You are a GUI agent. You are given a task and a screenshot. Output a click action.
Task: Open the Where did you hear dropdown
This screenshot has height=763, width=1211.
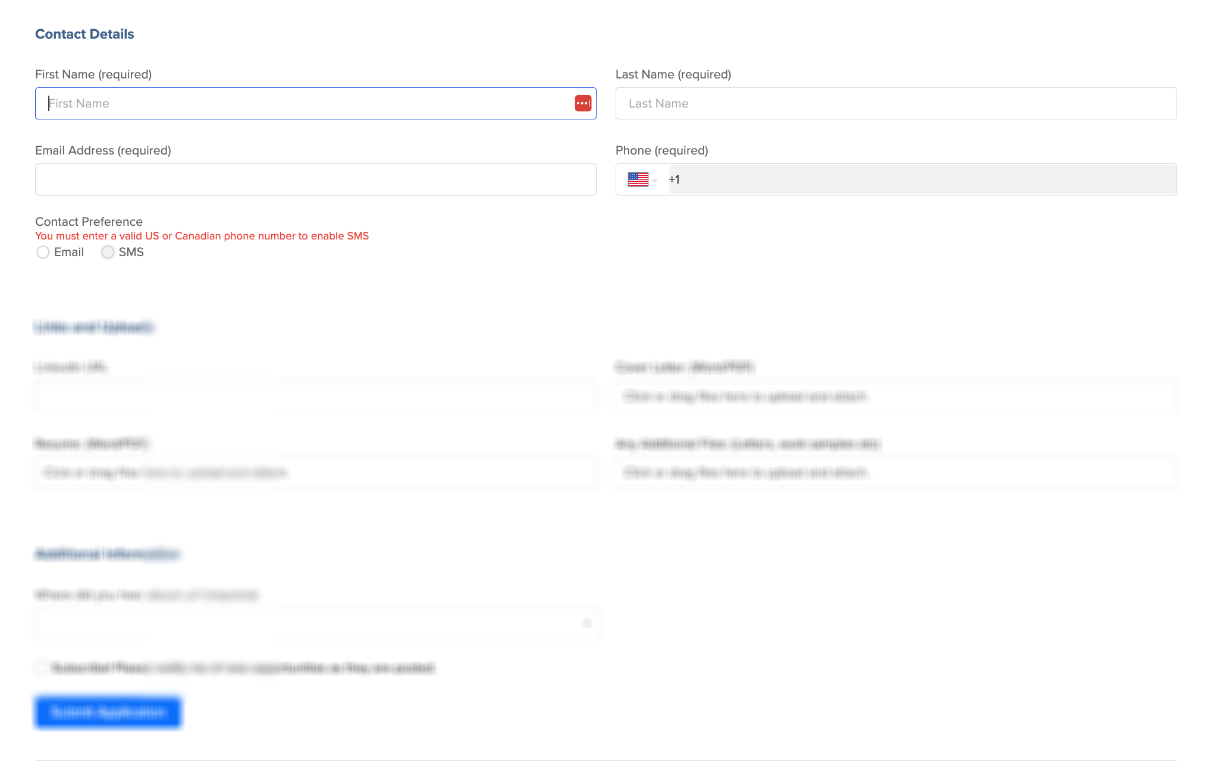[317, 624]
